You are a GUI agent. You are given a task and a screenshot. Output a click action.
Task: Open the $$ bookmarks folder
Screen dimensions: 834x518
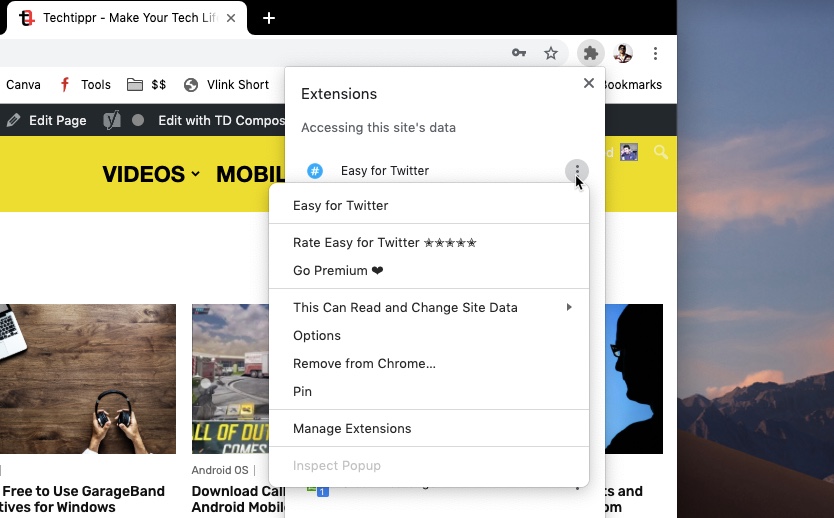tap(146, 85)
